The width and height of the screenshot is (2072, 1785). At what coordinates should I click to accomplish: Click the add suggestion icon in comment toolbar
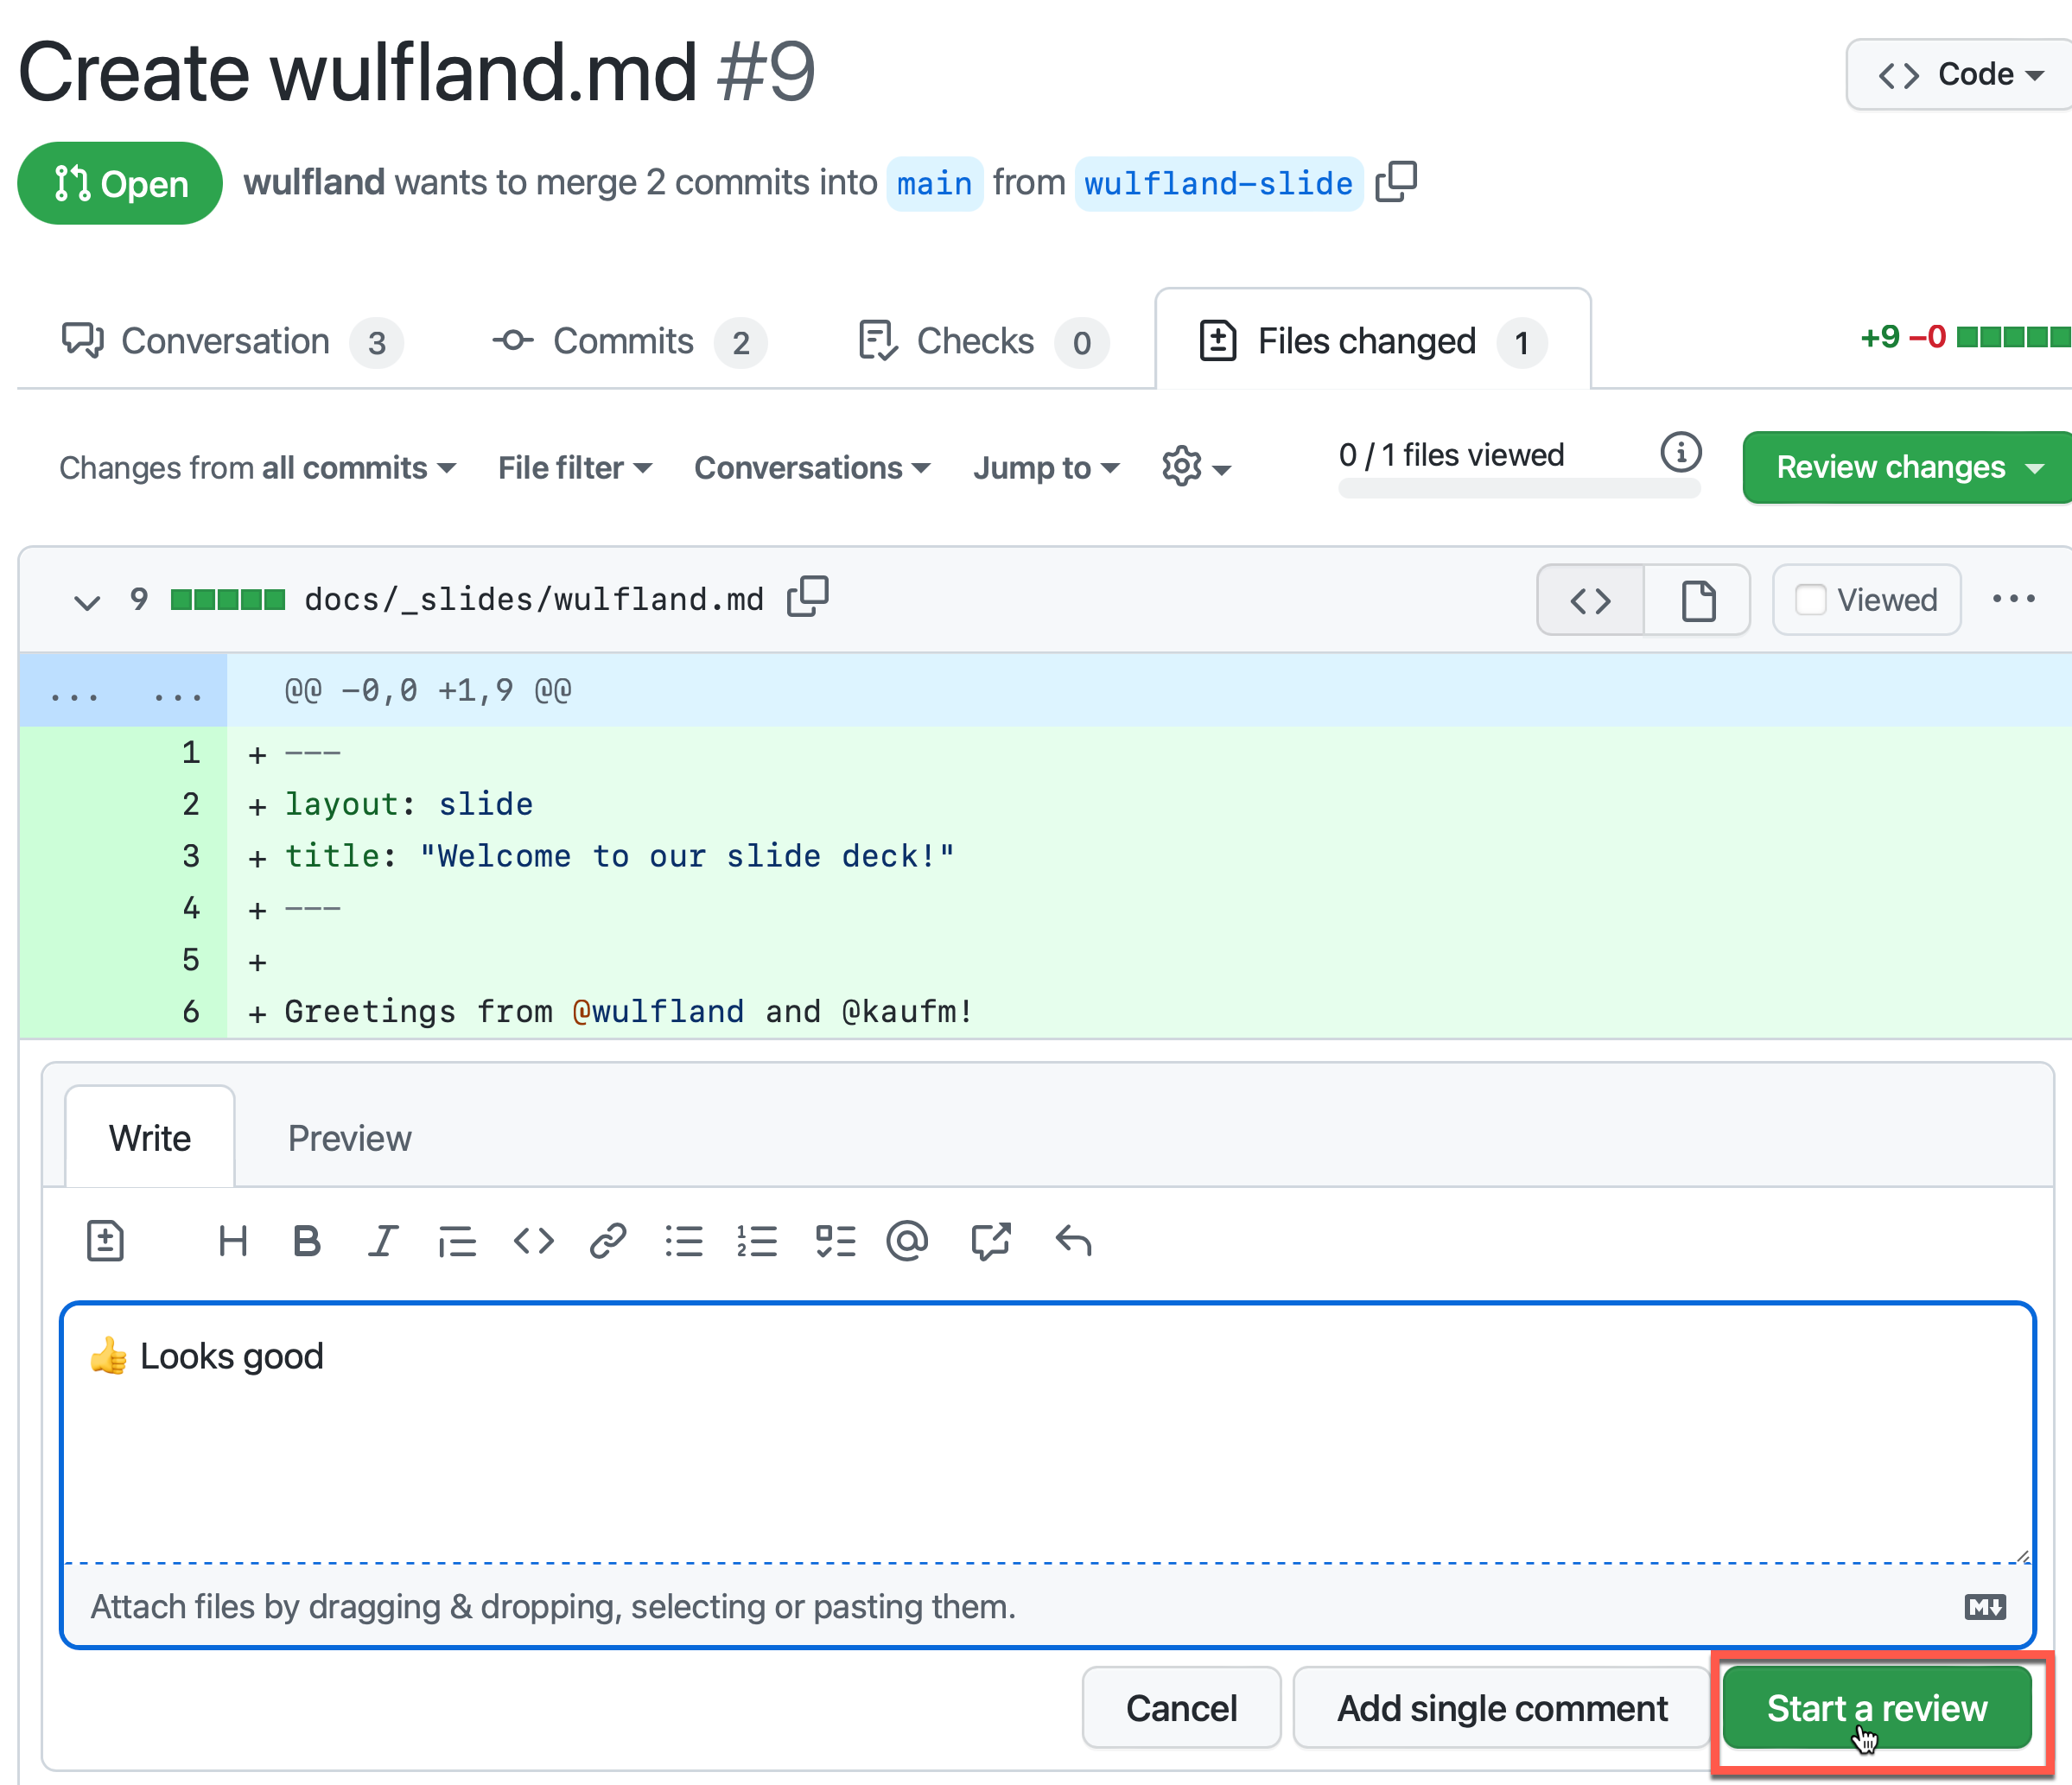(x=105, y=1241)
